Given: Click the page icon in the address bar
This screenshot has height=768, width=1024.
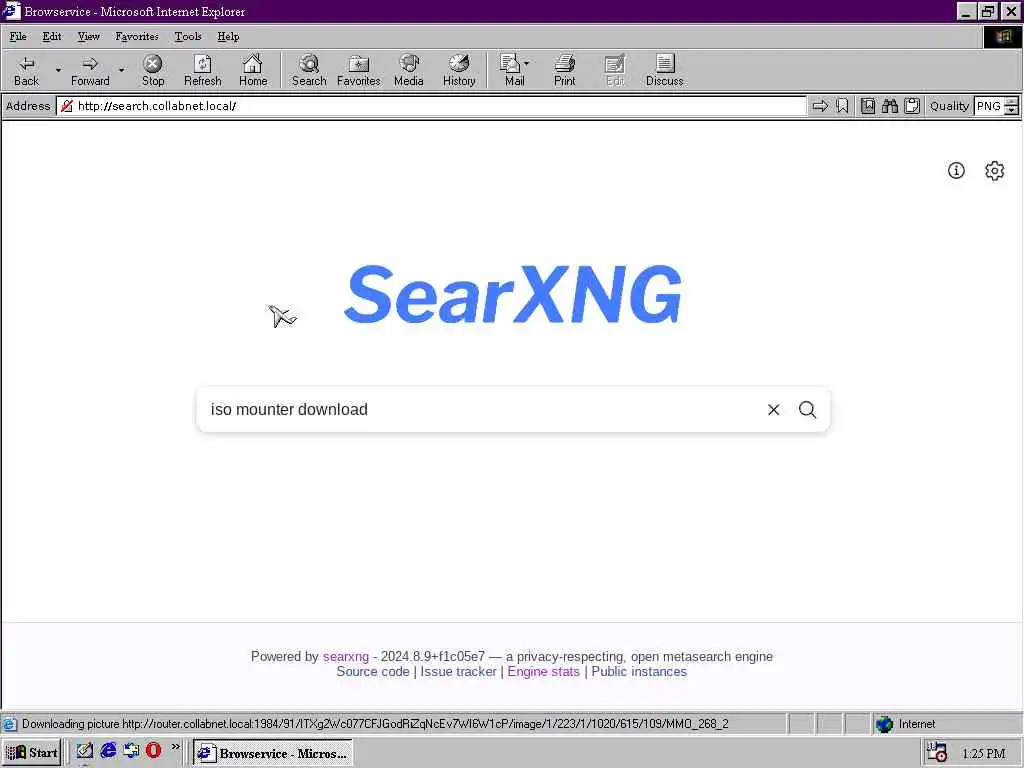Looking at the screenshot, I should 67,106.
